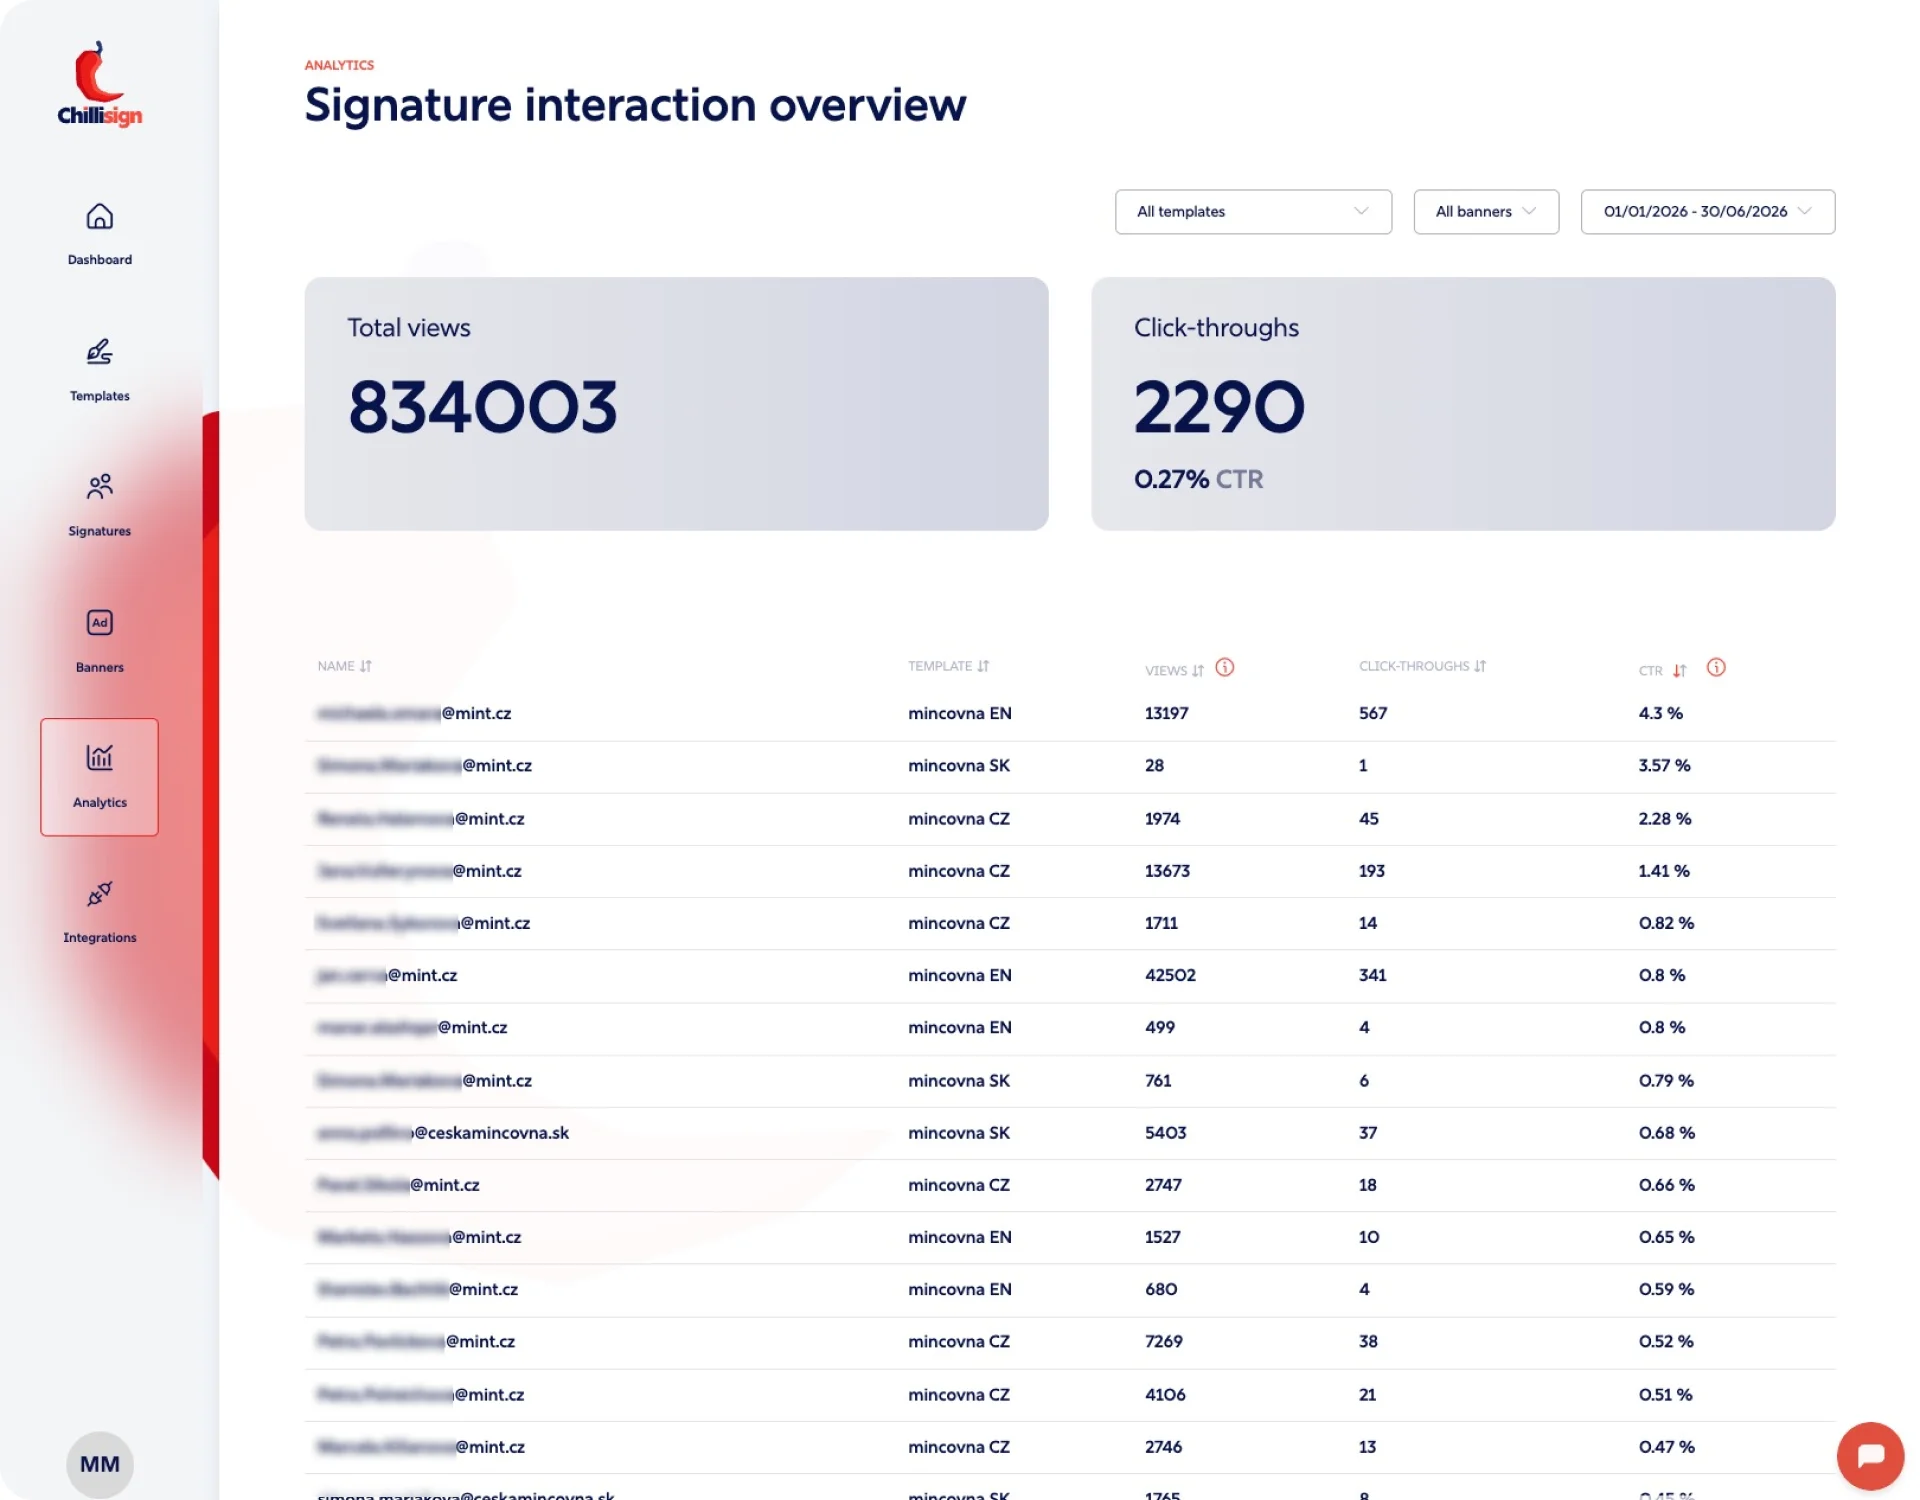Open the Dashboard home icon
This screenshot has height=1500, width=1920.
(99, 216)
